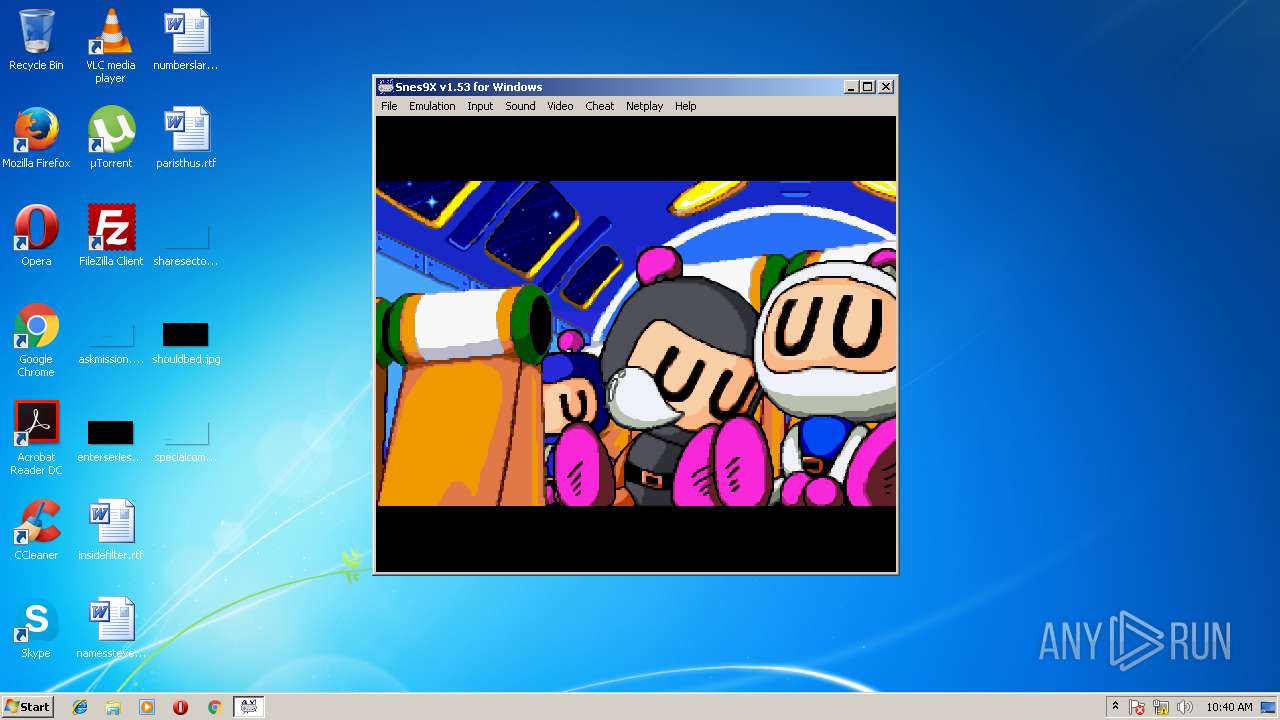The image size is (1280, 720).
Task: Open the Windows Start menu
Action: [27, 706]
